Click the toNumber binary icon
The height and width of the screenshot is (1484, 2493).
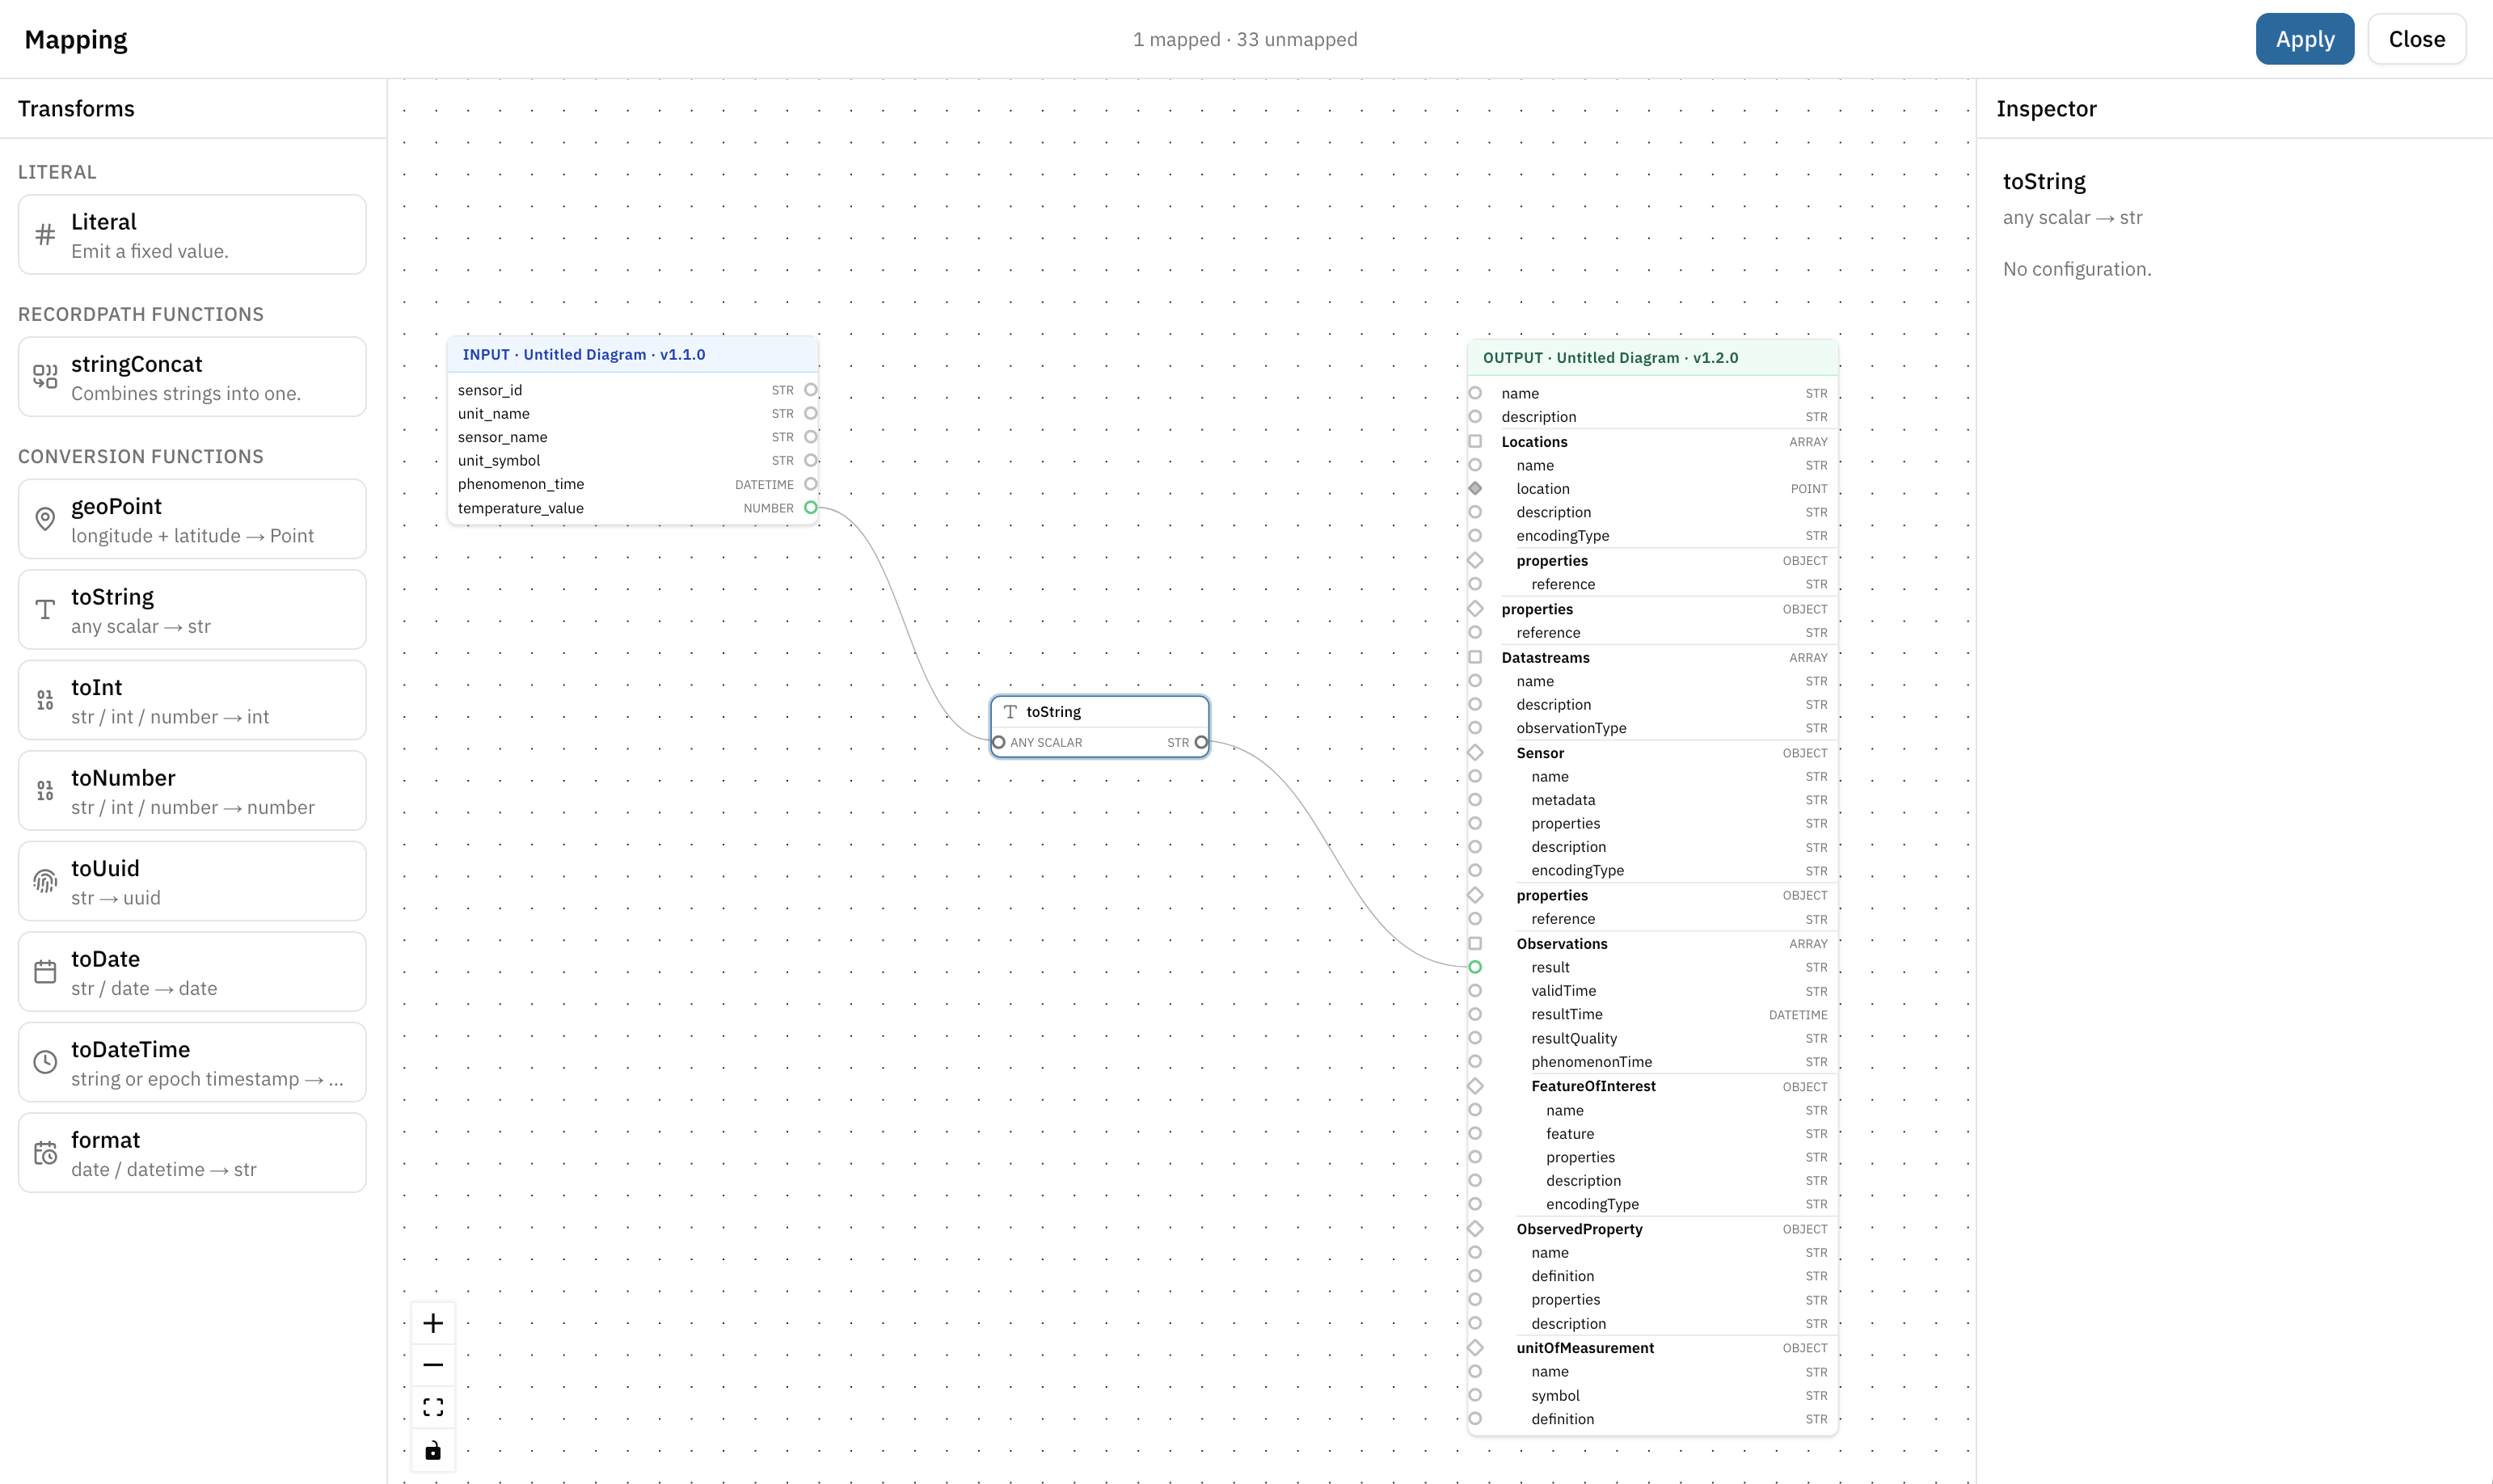tap(45, 791)
